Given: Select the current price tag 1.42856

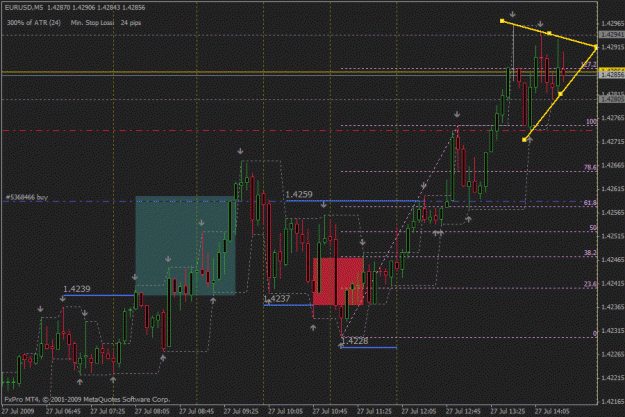Looking at the screenshot, I should 612,75.
